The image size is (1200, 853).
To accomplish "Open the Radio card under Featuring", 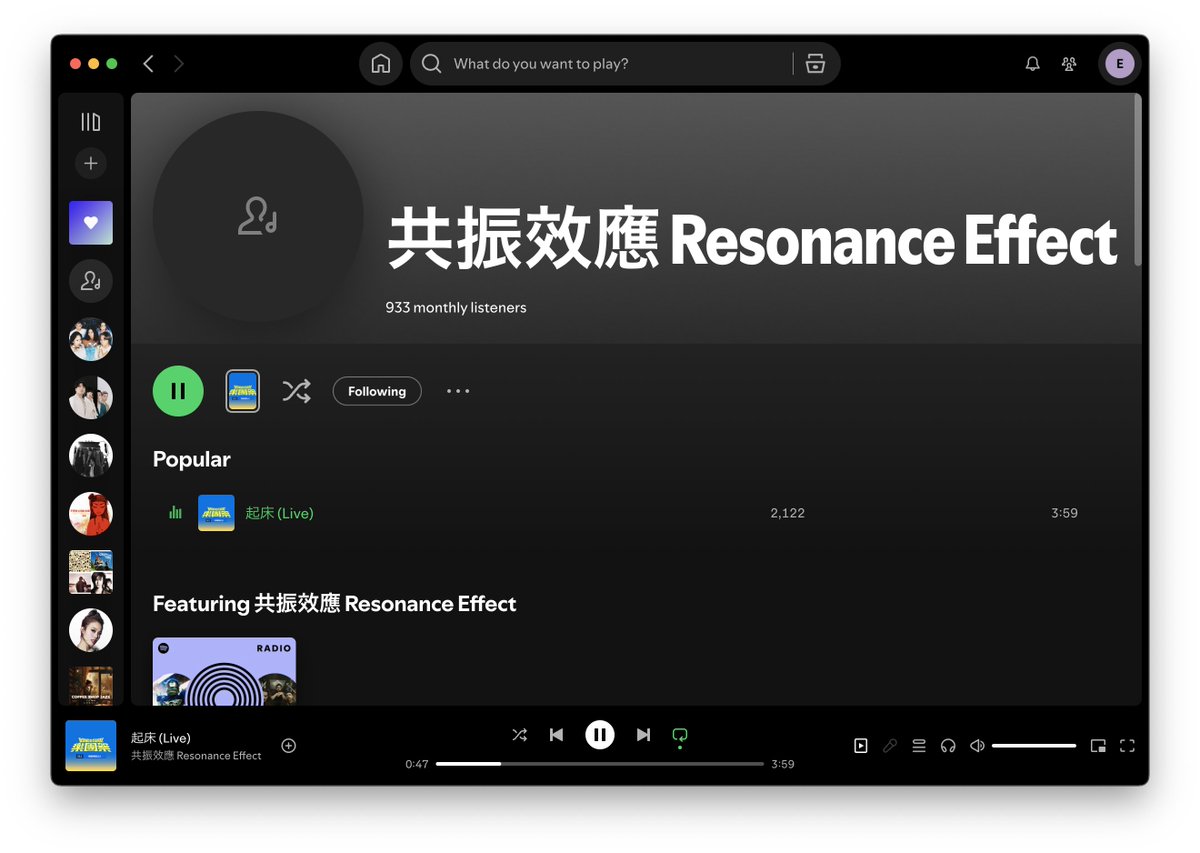I will [x=224, y=671].
